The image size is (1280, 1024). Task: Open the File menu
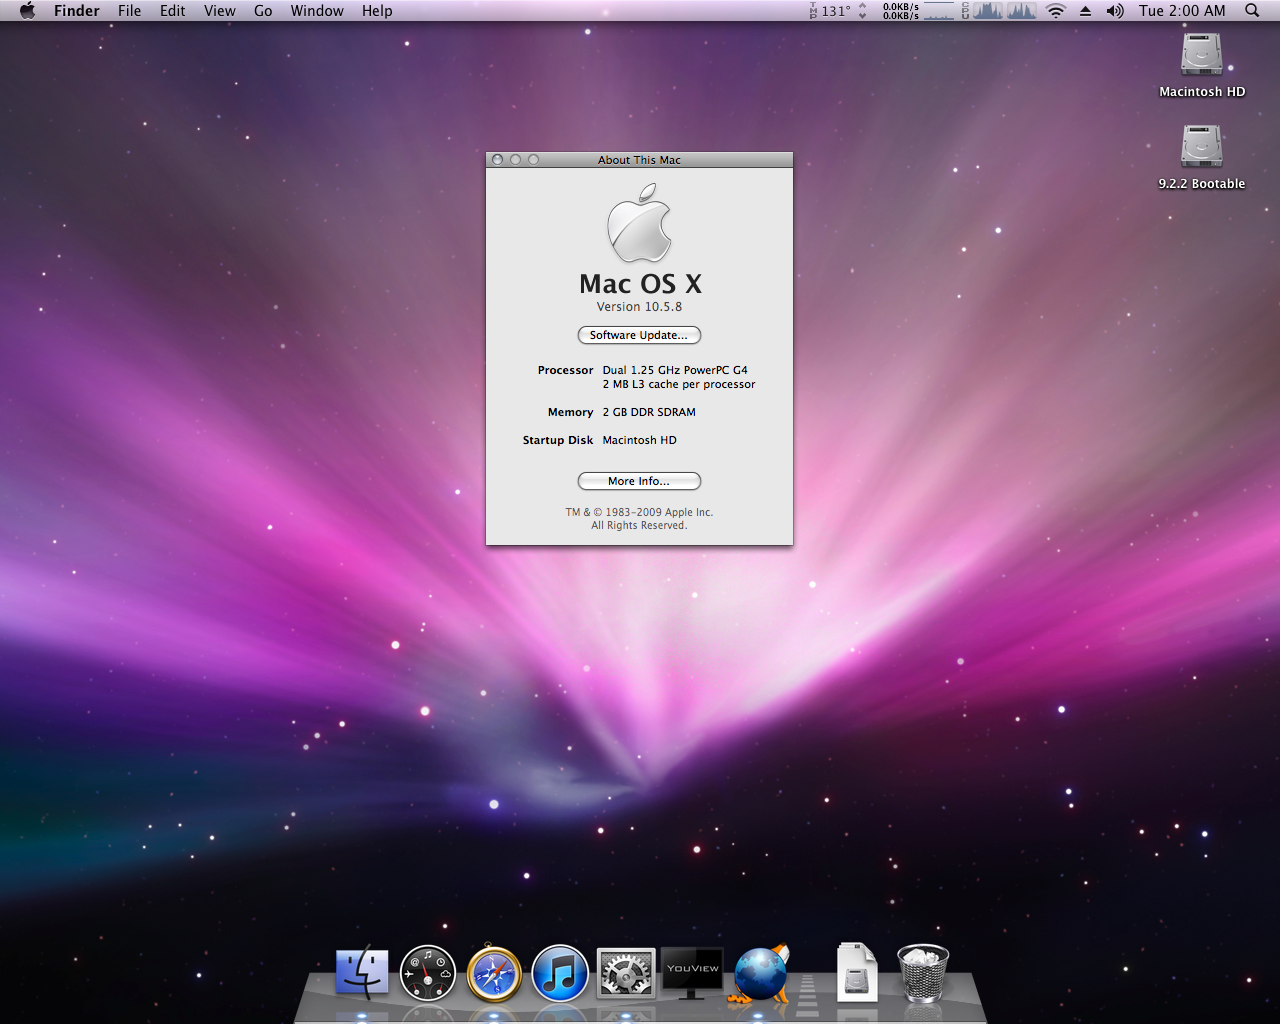pos(129,11)
